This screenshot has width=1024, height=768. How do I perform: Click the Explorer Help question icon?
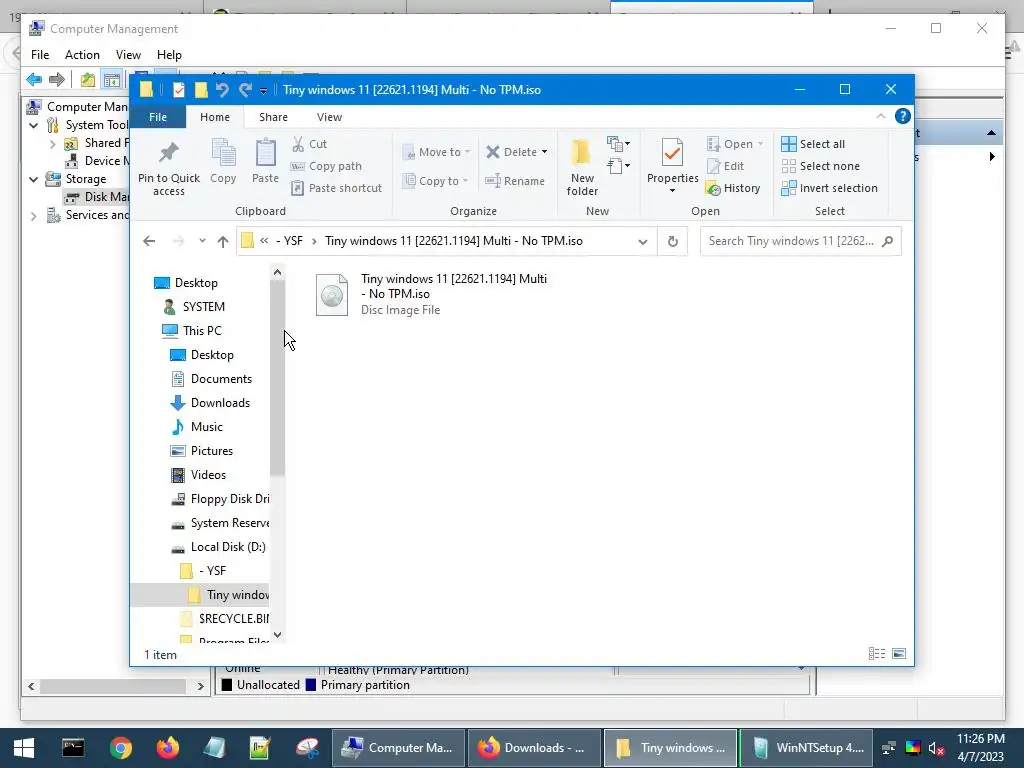point(903,116)
